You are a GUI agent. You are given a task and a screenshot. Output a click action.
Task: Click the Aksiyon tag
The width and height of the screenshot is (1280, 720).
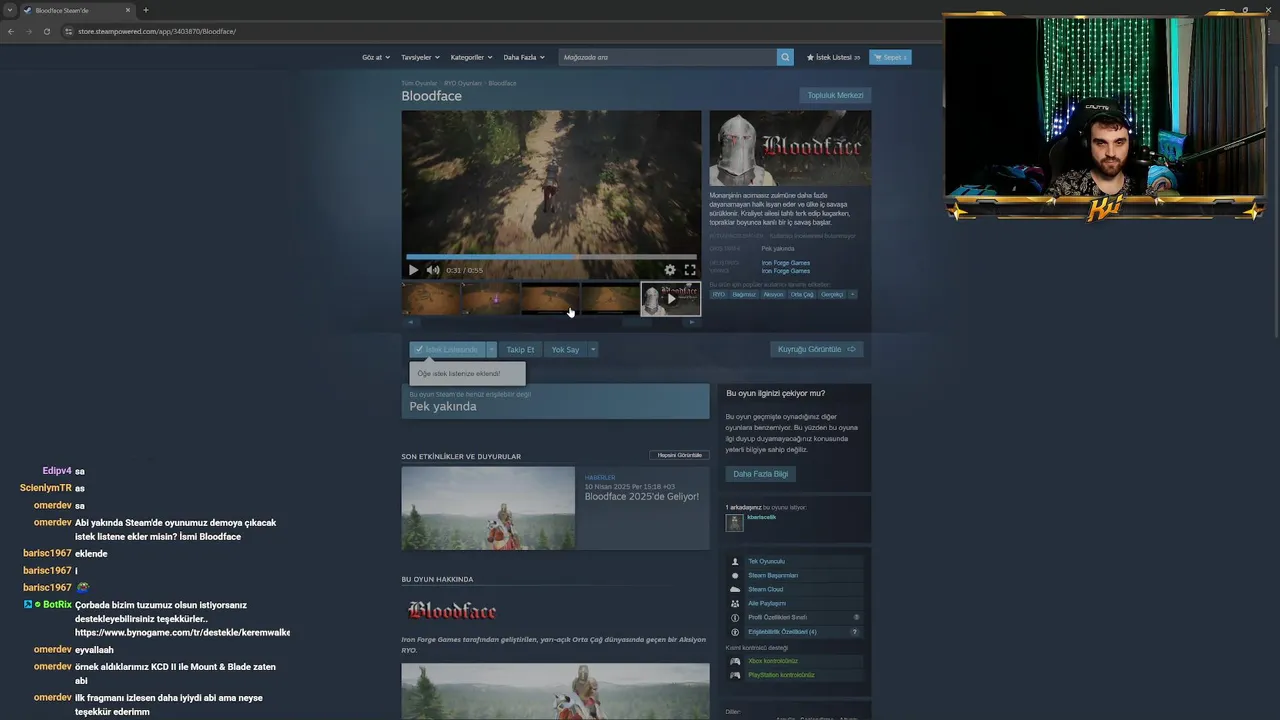coord(773,294)
